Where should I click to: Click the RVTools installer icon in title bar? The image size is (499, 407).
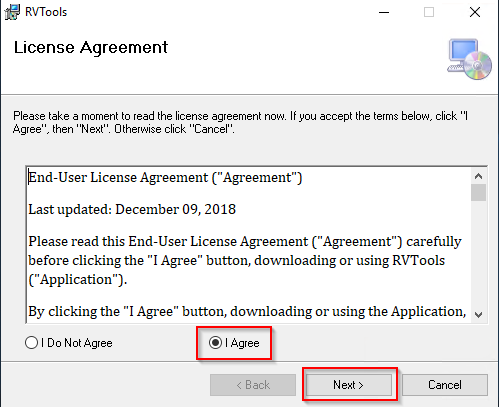[x=12, y=12]
